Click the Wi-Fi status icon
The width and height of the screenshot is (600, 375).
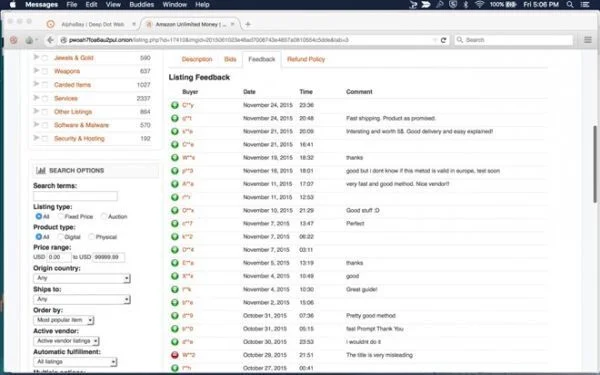(479, 5)
